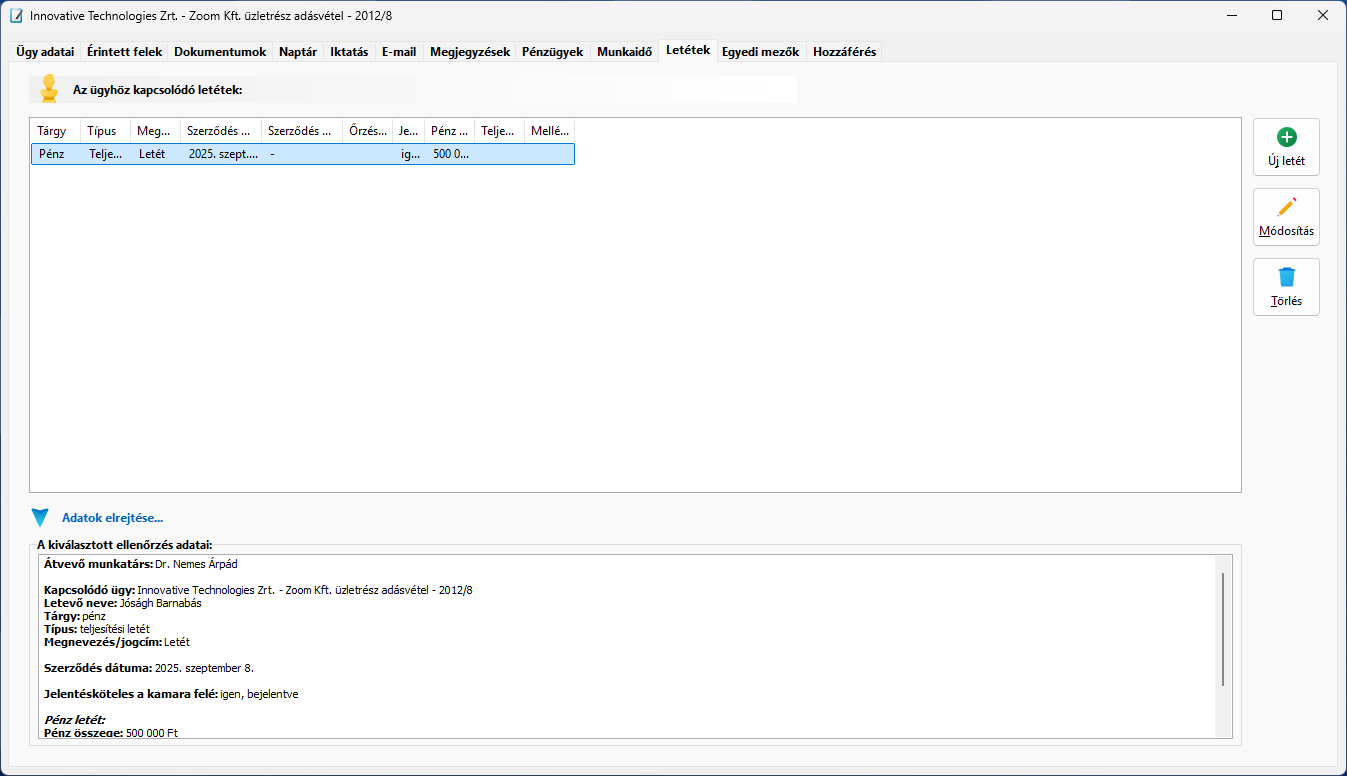
Task: Click the pencil Módosítás icon
Action: coord(1286,208)
